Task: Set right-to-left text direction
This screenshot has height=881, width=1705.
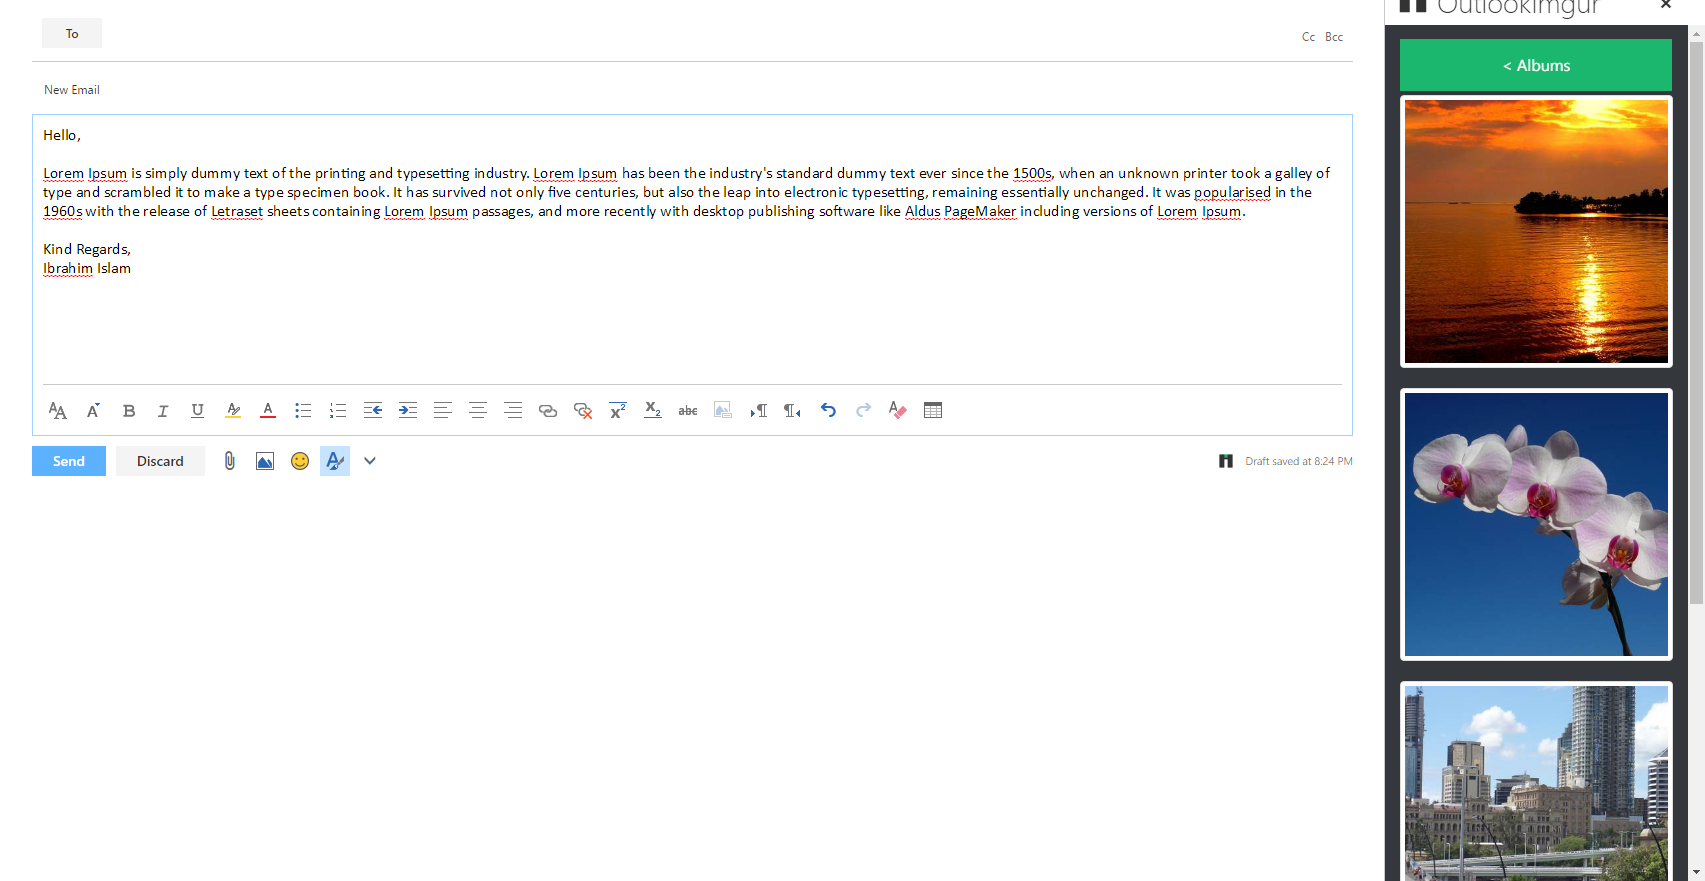Action: click(x=793, y=410)
